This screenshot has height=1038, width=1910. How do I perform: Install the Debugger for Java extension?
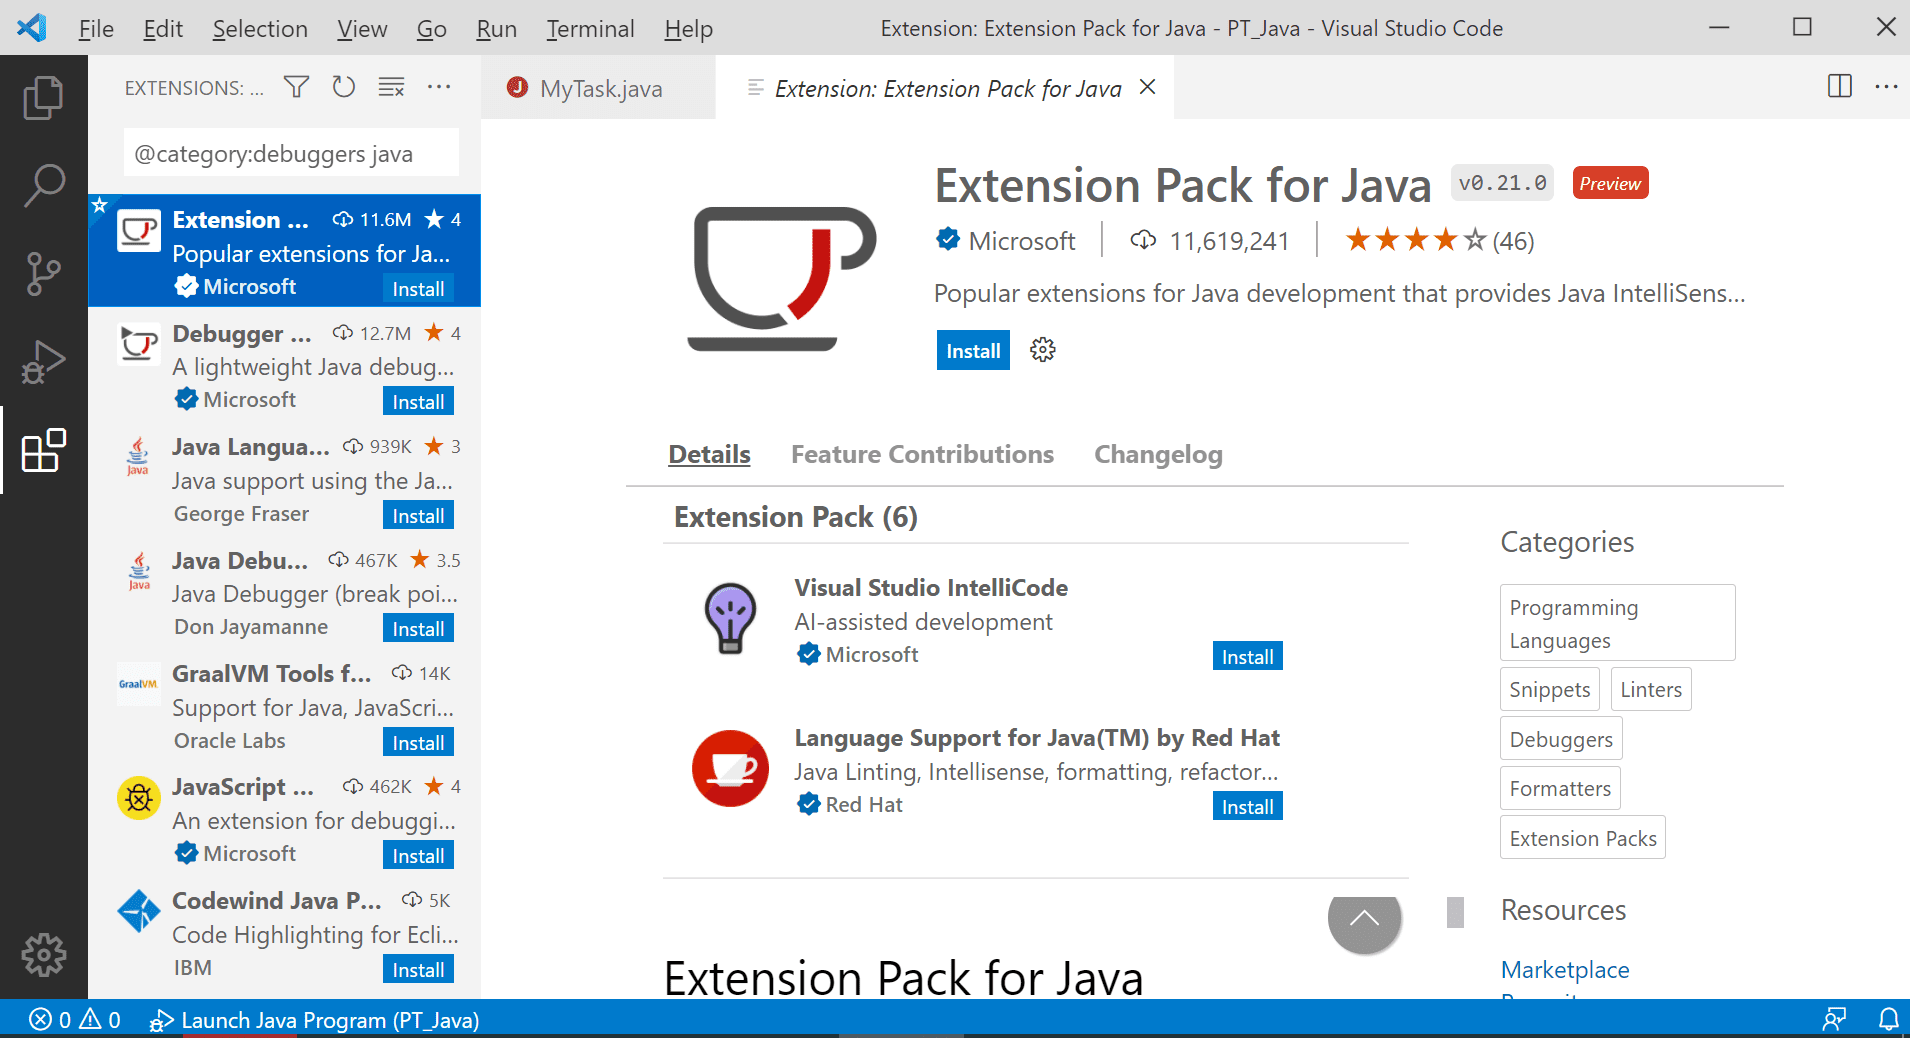[418, 401]
